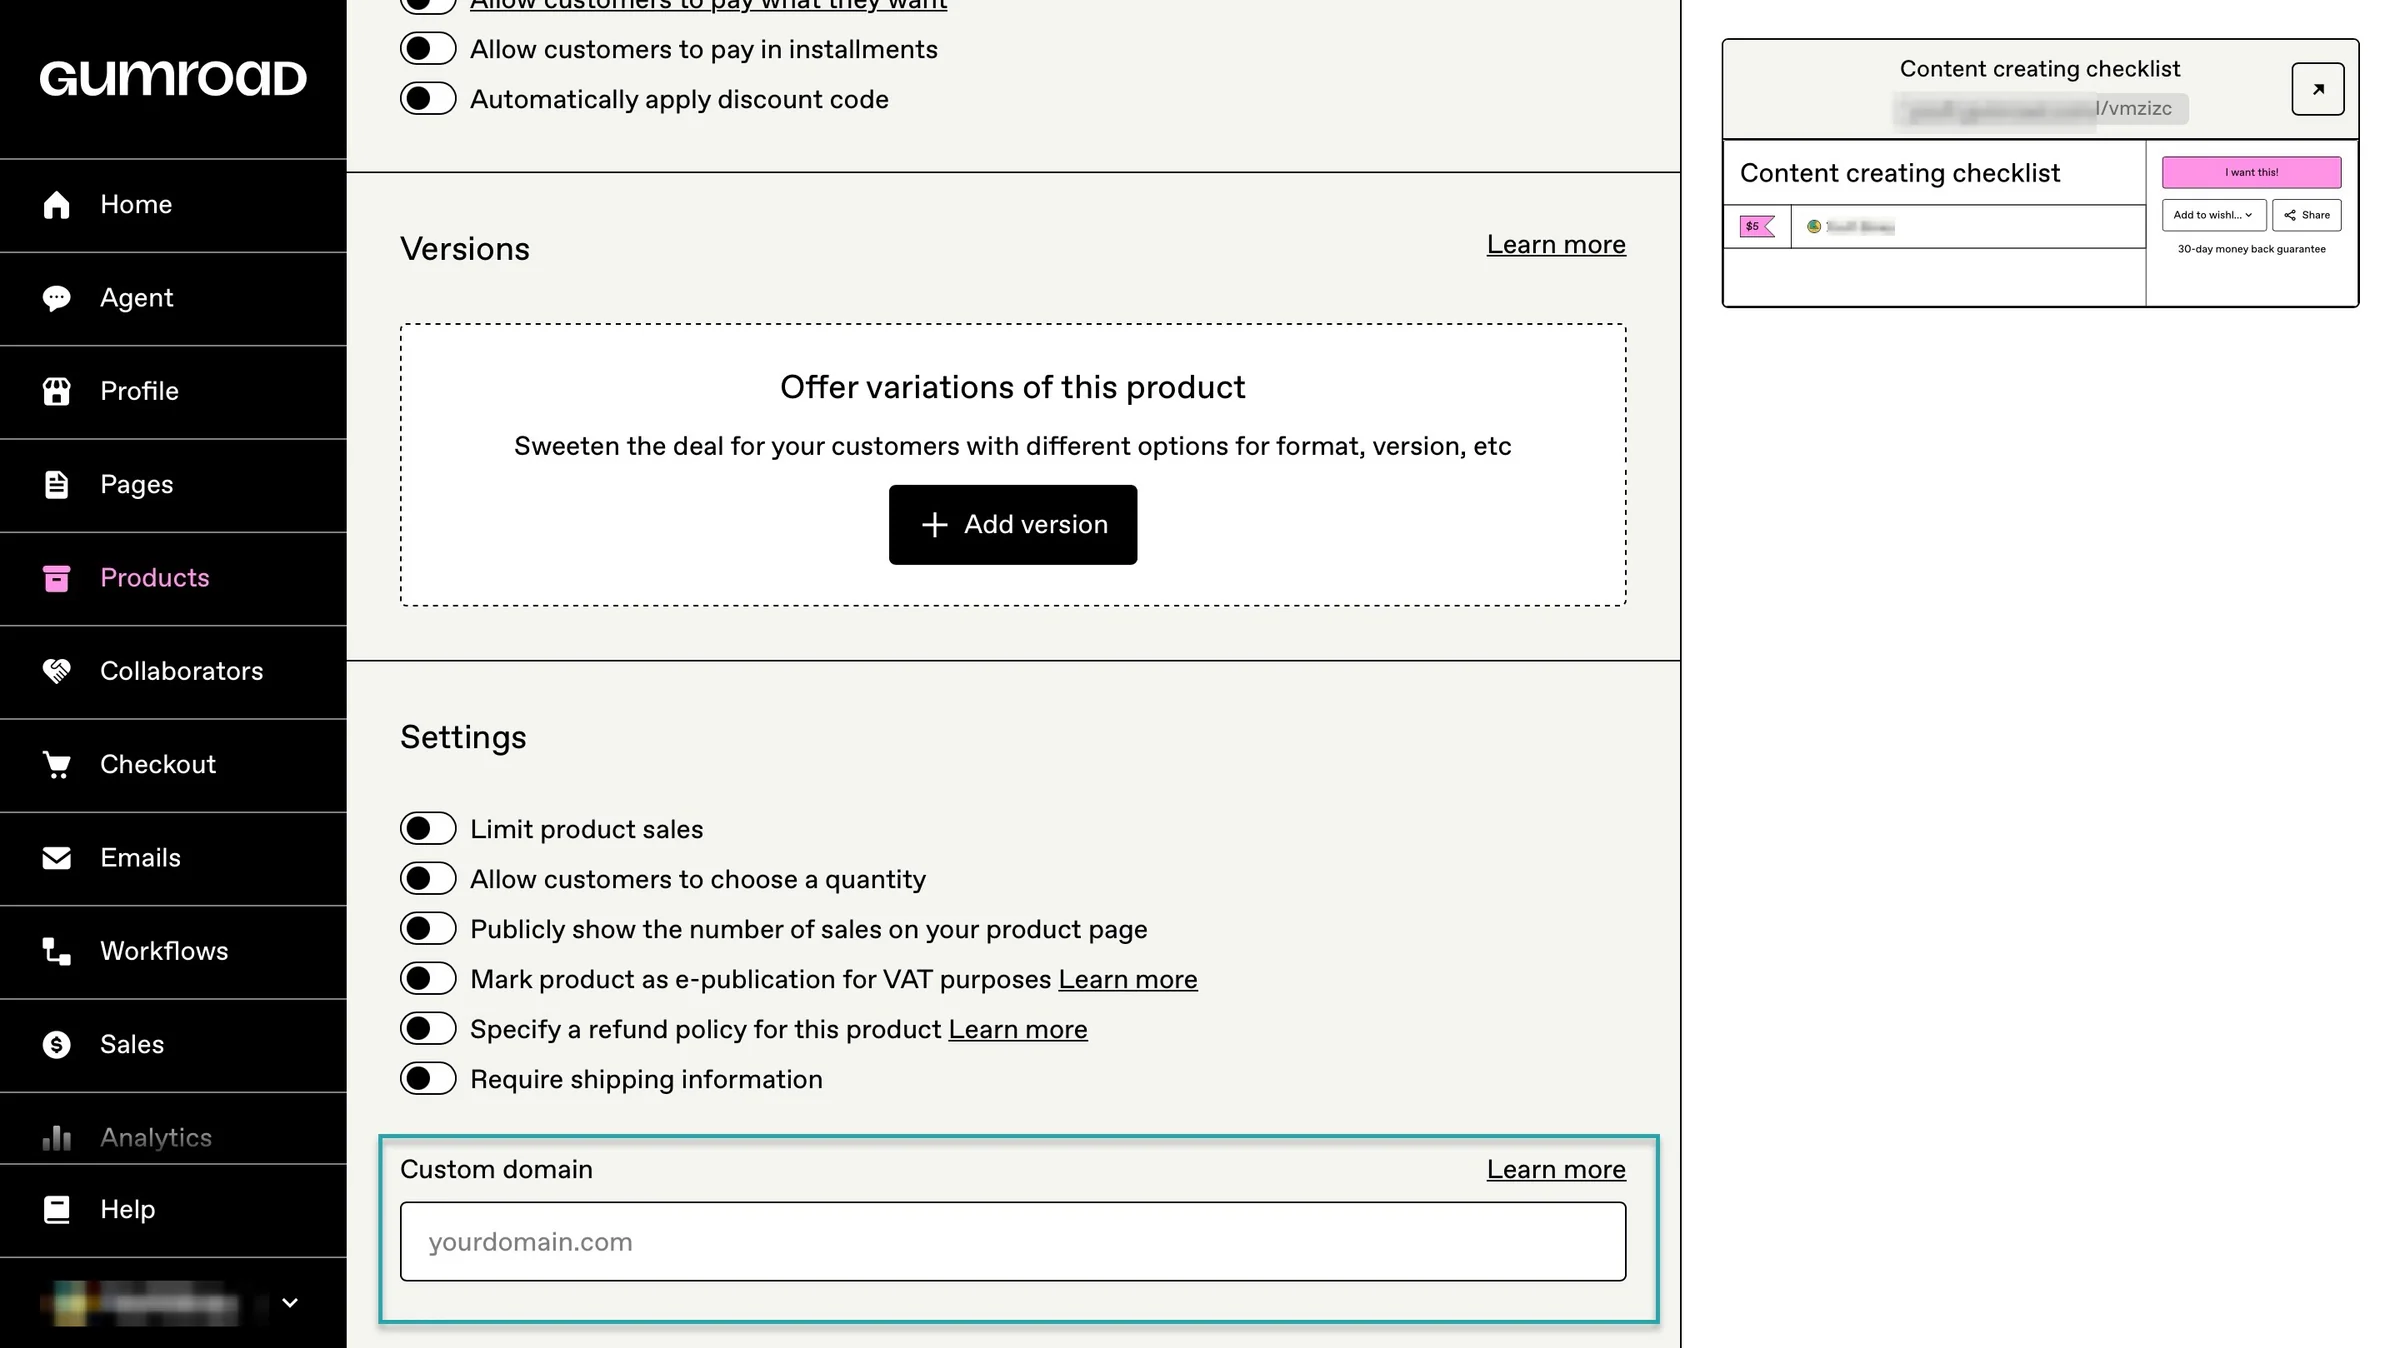Click the Emails envelope icon
The width and height of the screenshot is (2400, 1348).
click(57, 858)
